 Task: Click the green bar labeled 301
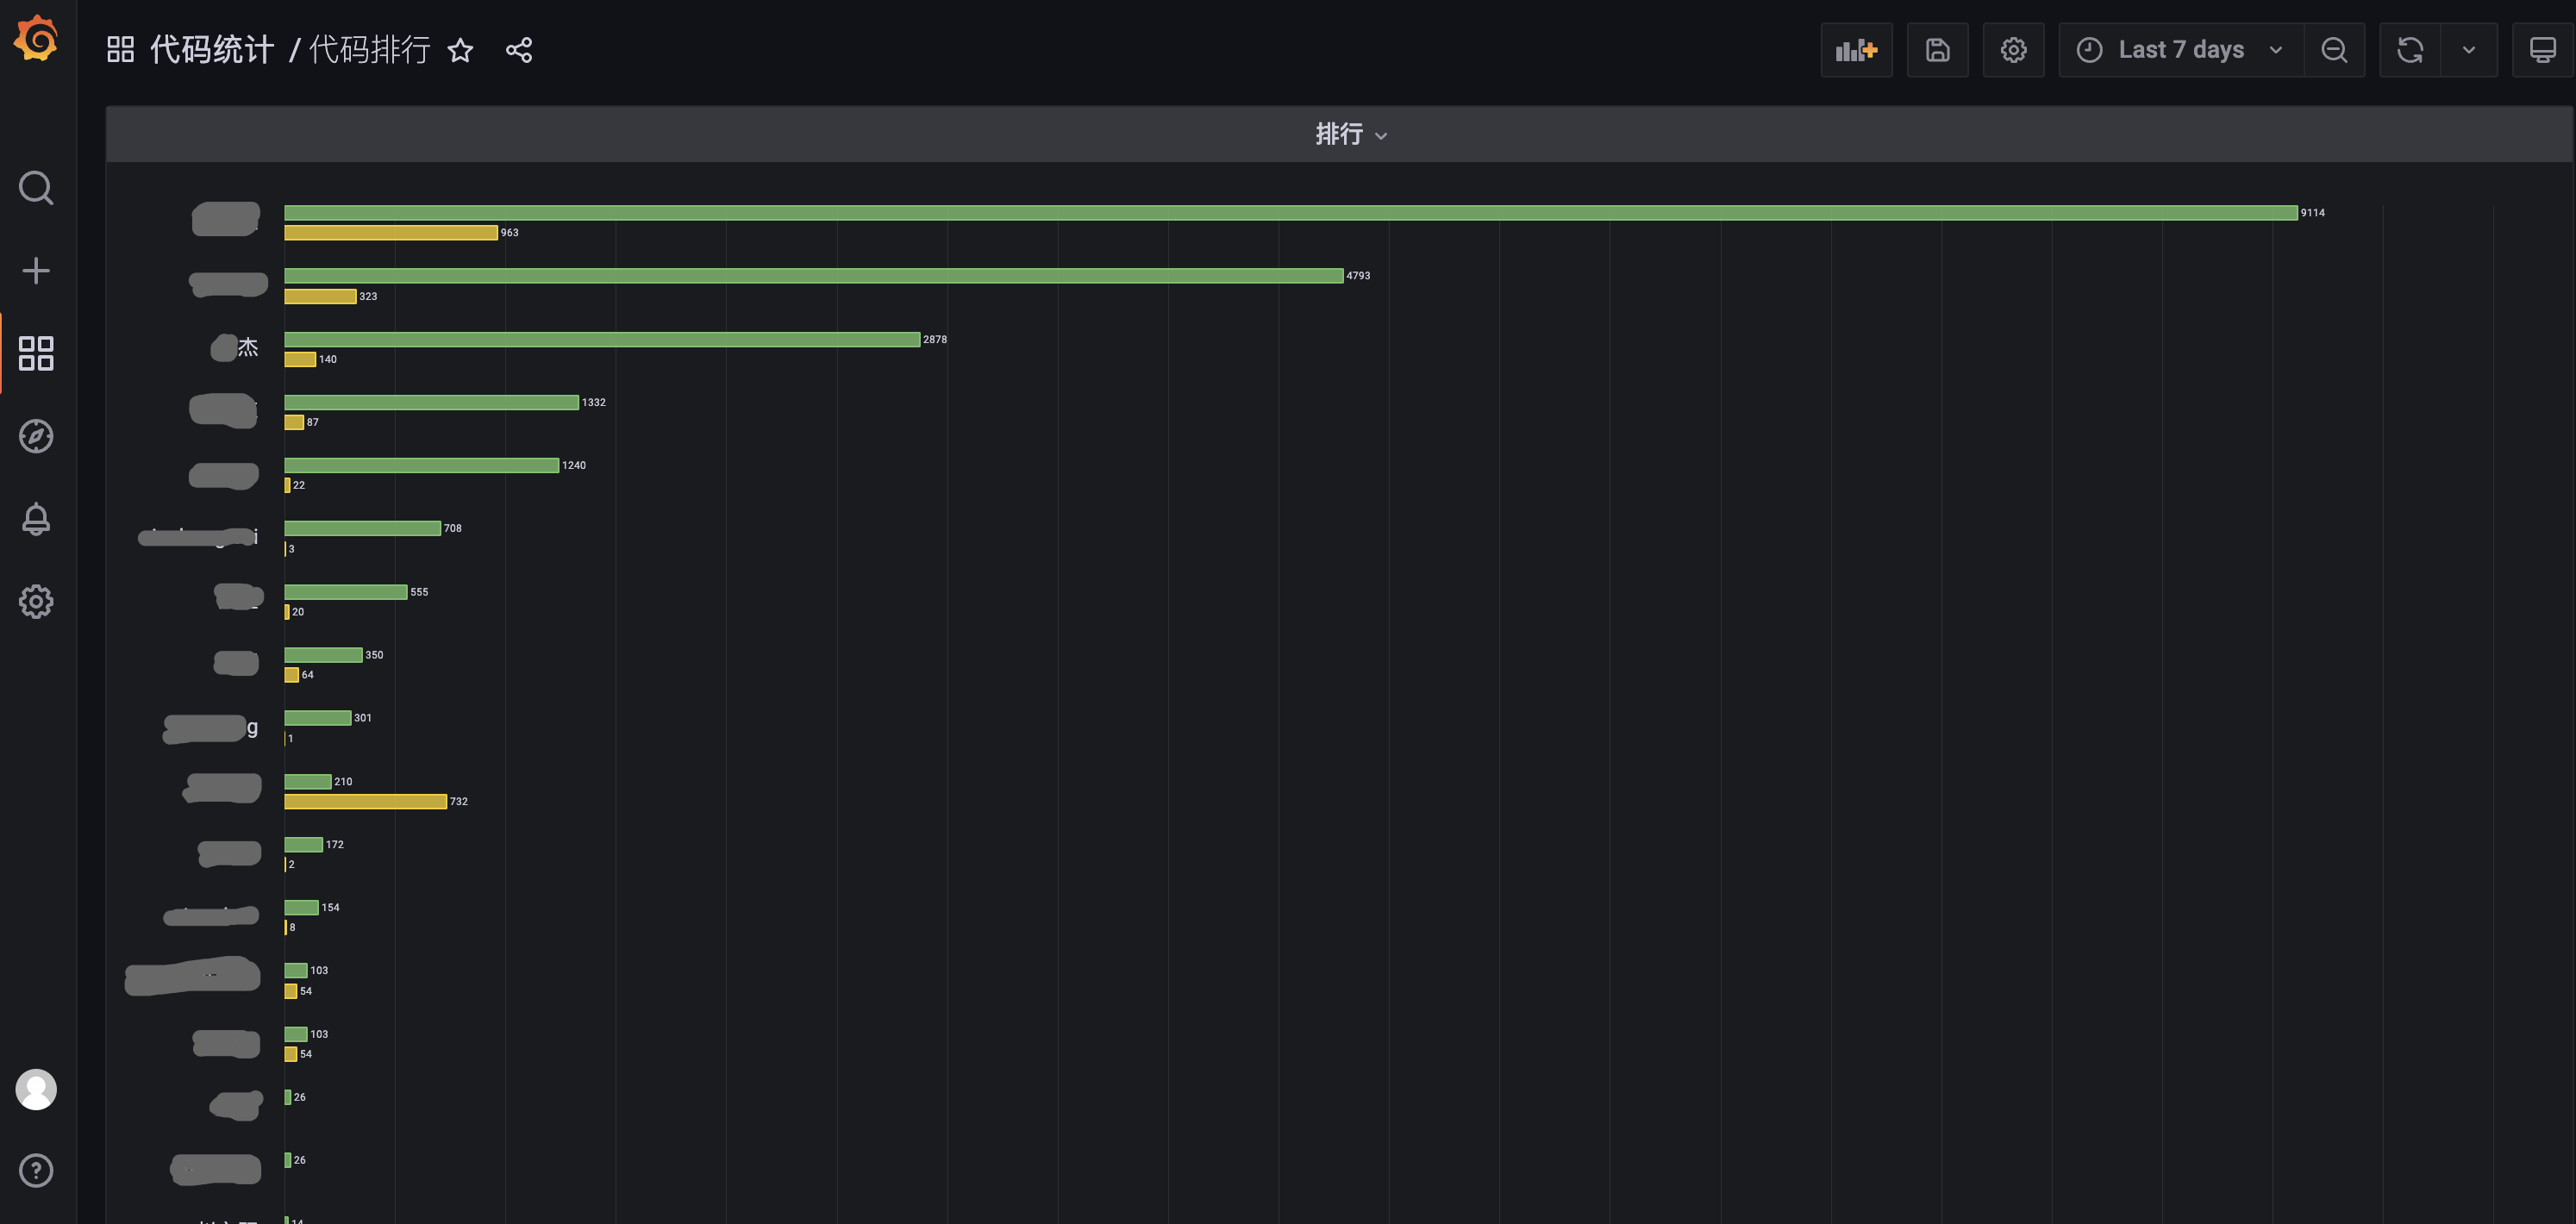click(x=318, y=718)
